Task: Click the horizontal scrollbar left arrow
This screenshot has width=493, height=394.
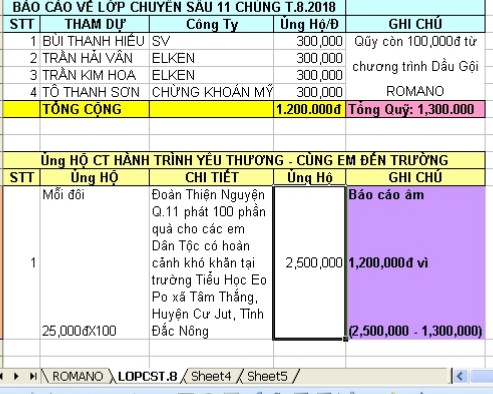Action: click(460, 376)
